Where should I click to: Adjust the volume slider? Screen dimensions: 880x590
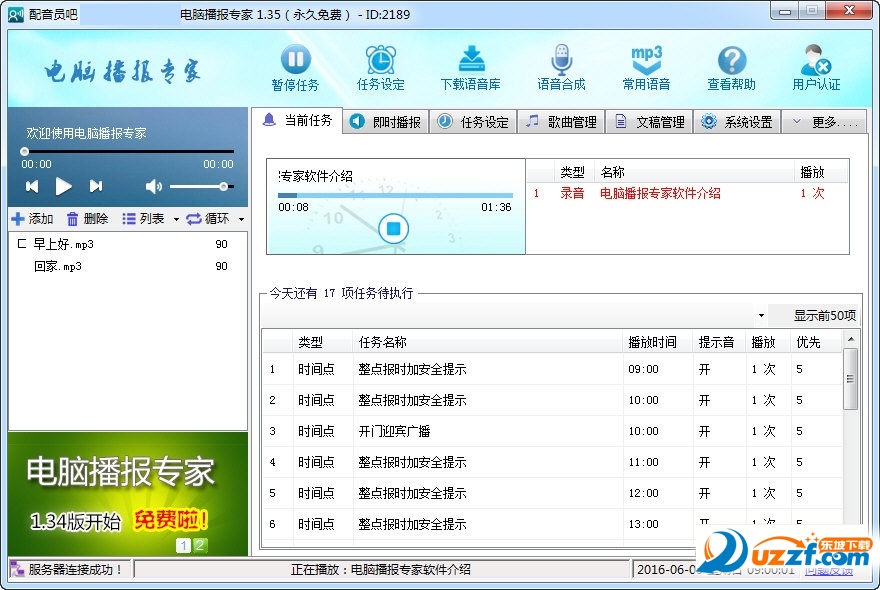point(222,185)
